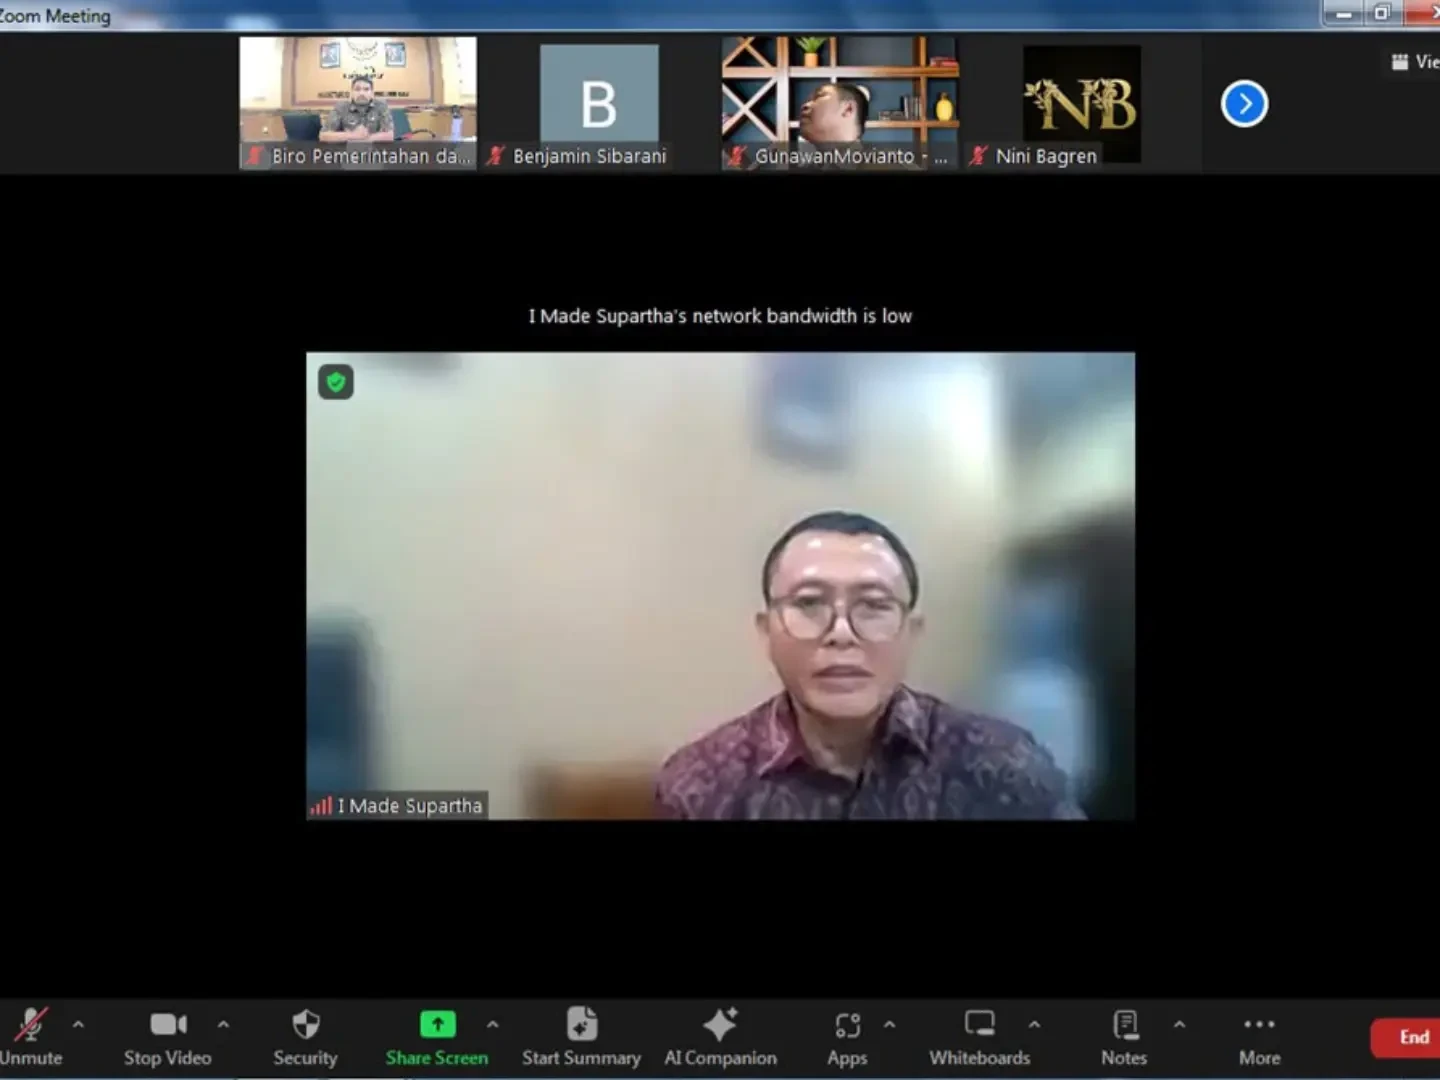Image resolution: width=1440 pixels, height=1080 pixels.
Task: Expand the chevron beside Whiteboards
Action: pos(1034,1024)
